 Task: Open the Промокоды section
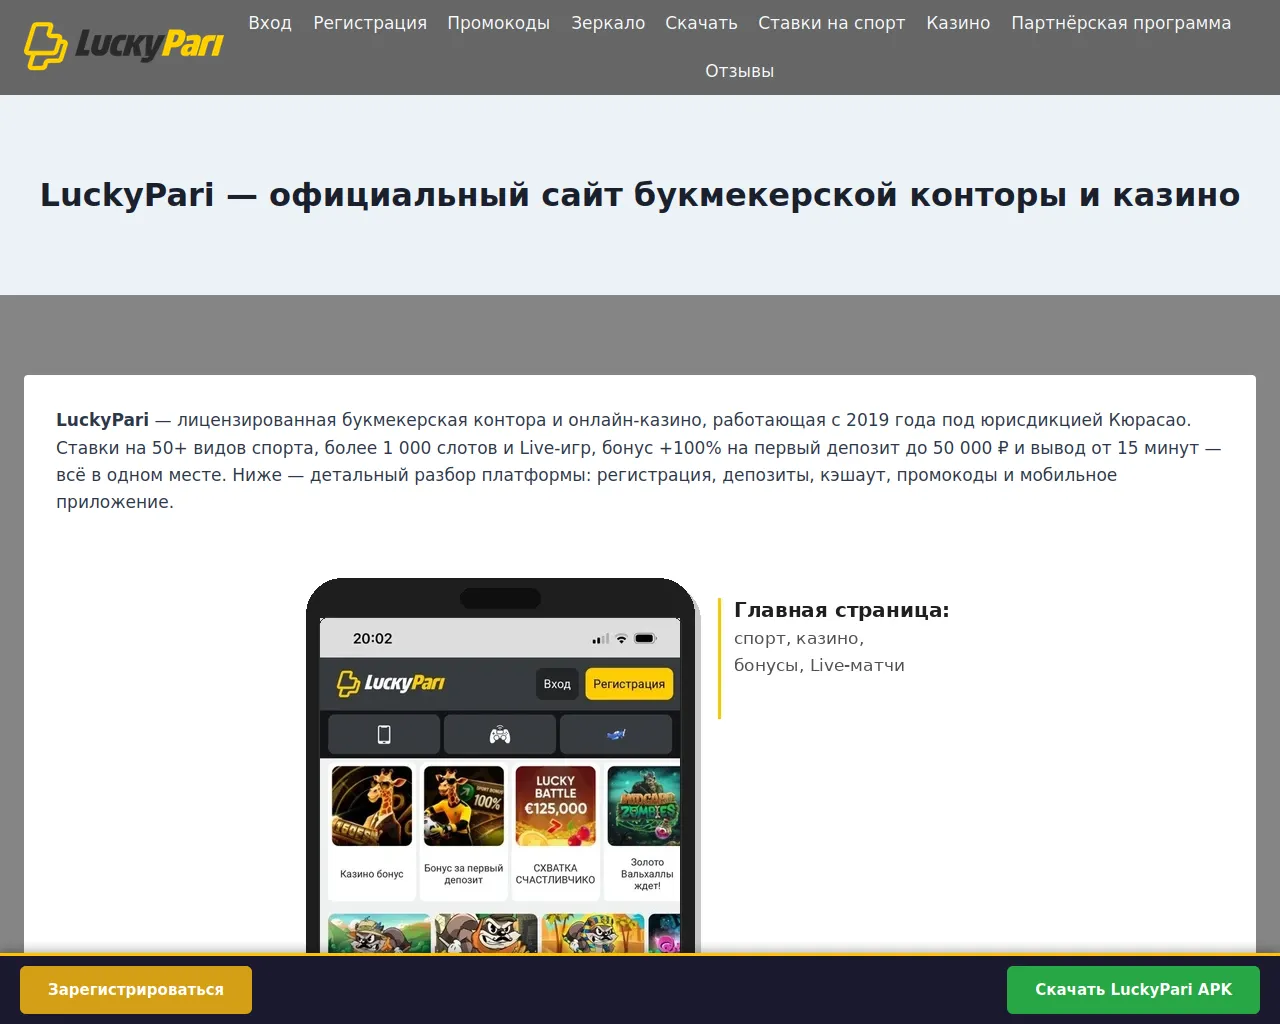click(499, 23)
